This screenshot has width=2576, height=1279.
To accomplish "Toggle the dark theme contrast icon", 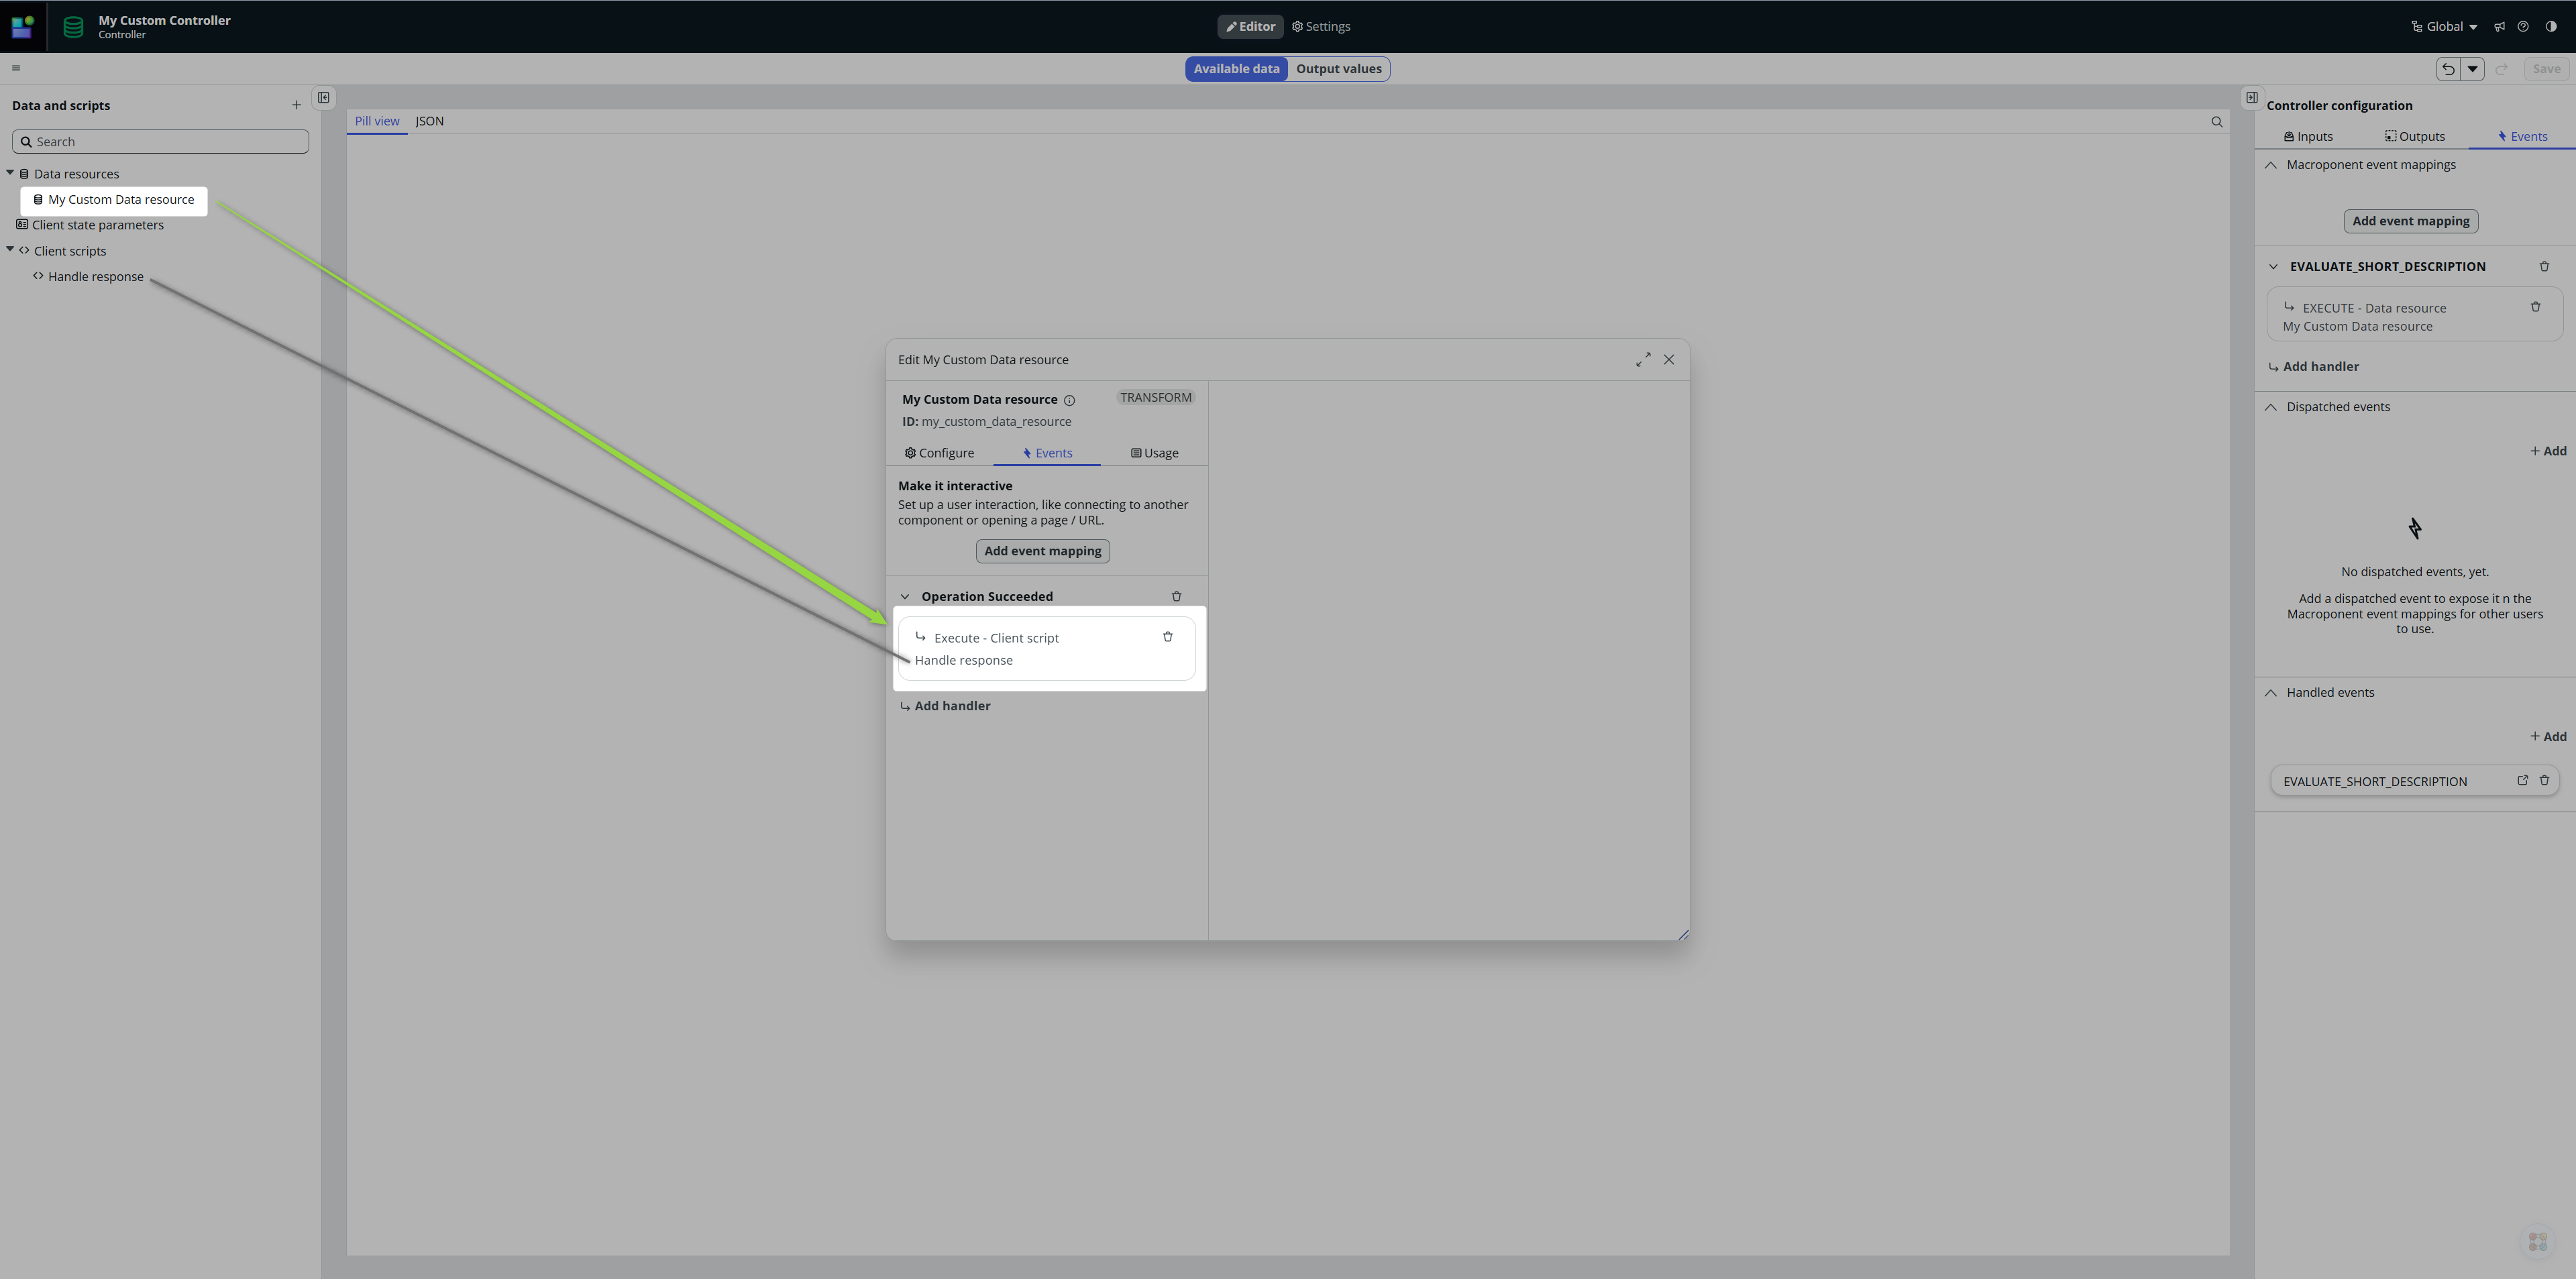I will (x=2551, y=27).
